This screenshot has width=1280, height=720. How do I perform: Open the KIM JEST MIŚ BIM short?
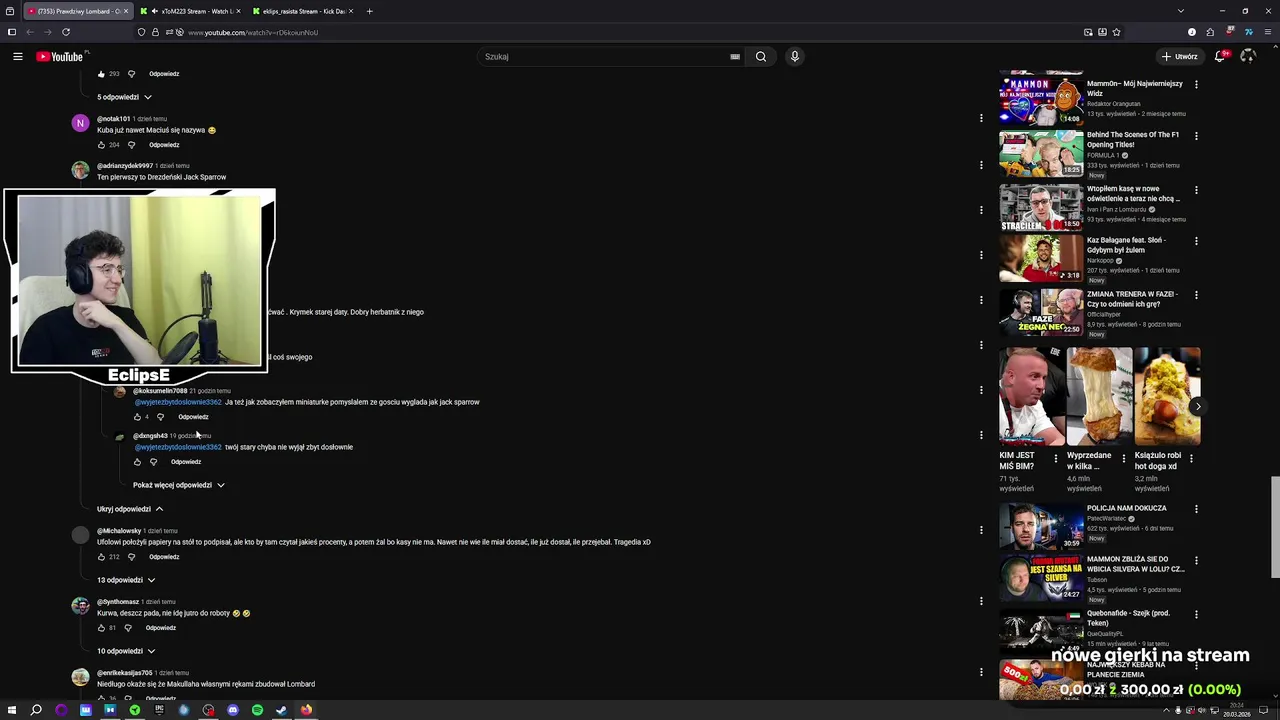tap(1032, 396)
